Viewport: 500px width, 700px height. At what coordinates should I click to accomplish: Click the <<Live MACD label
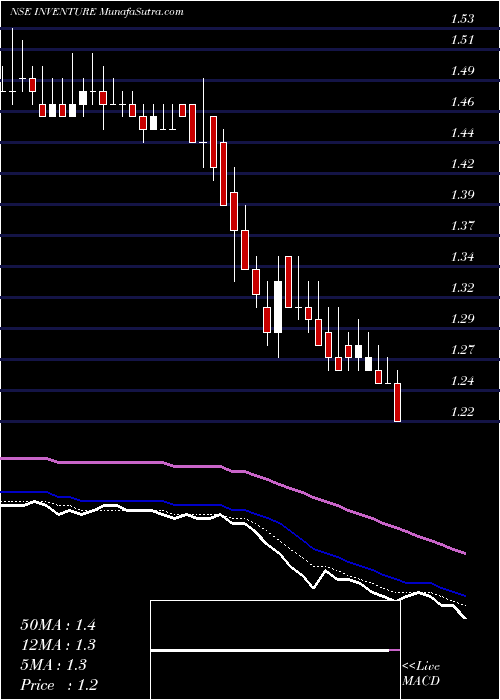pyautogui.click(x=421, y=674)
